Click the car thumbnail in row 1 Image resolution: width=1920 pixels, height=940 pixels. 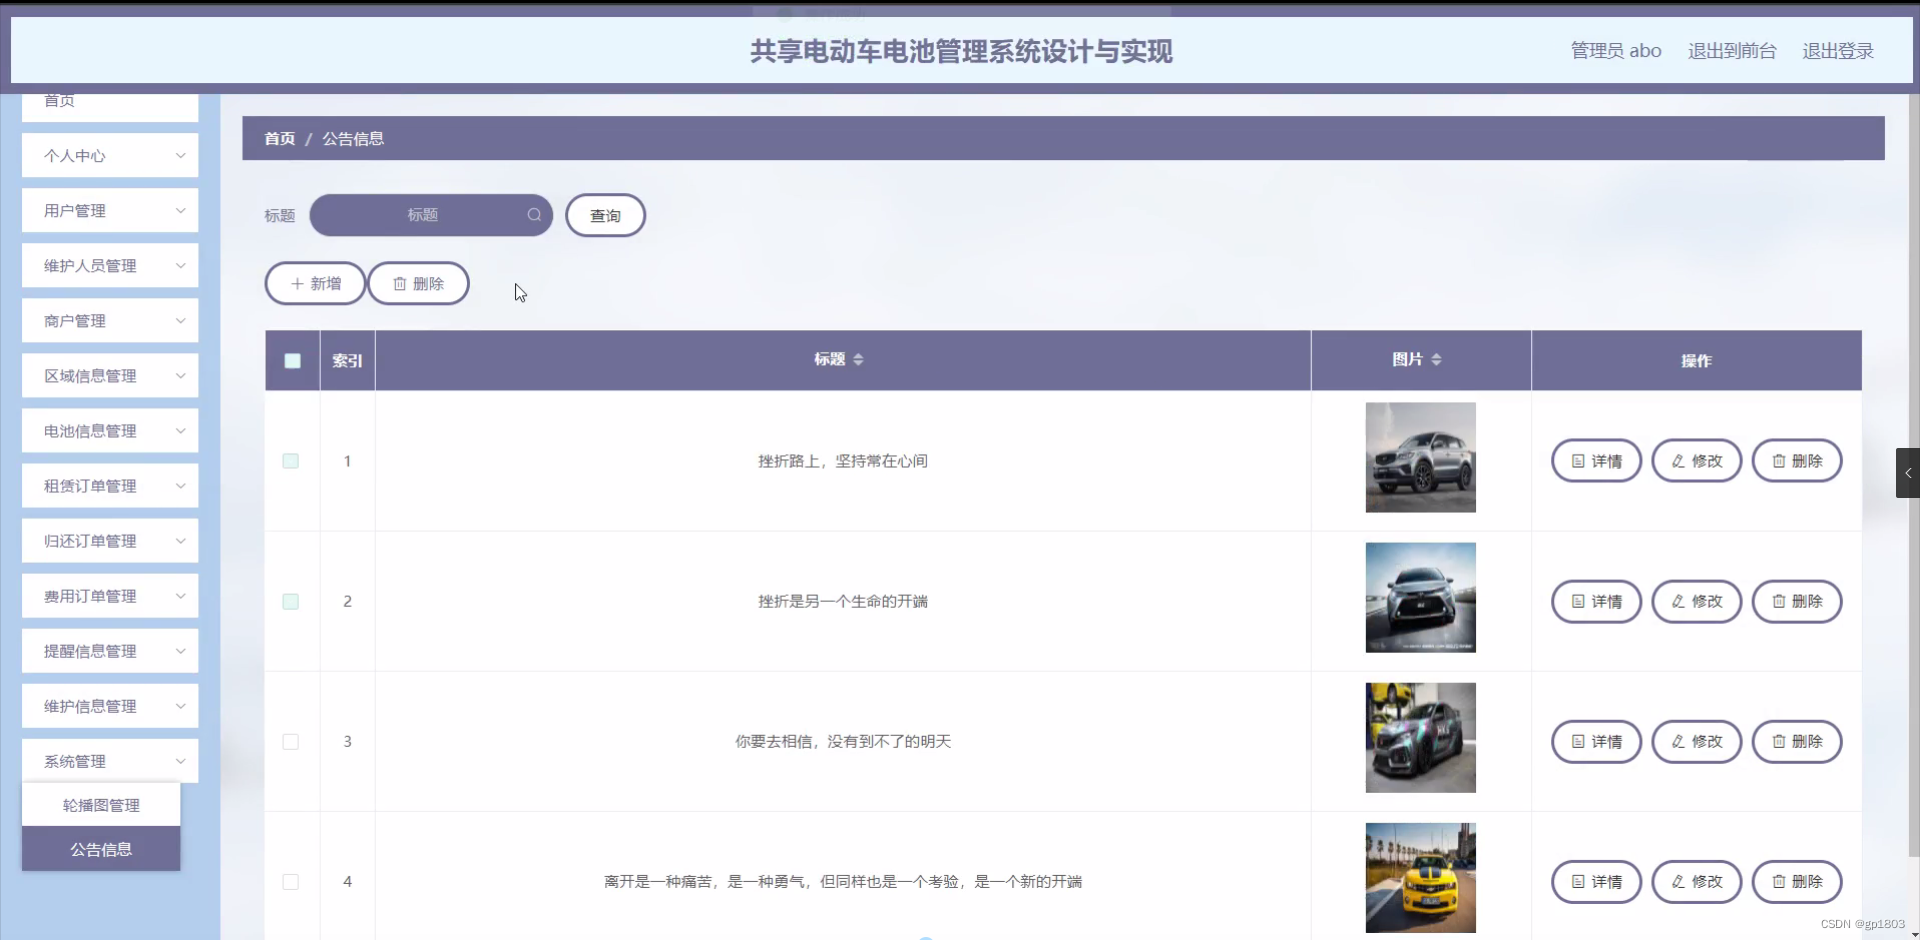[1420, 457]
